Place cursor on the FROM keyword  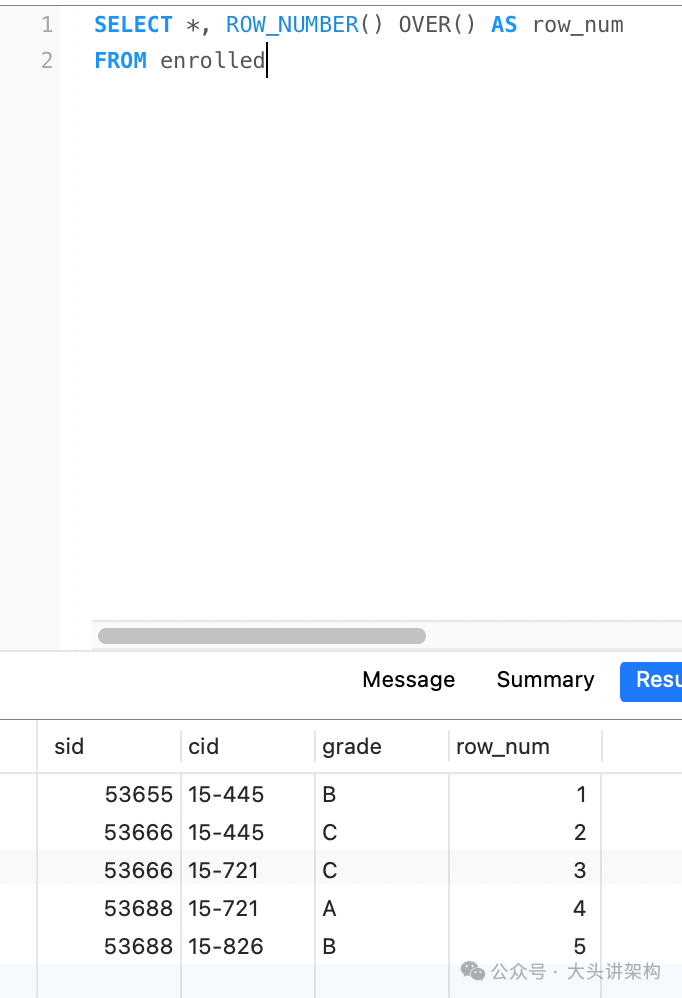(x=120, y=61)
